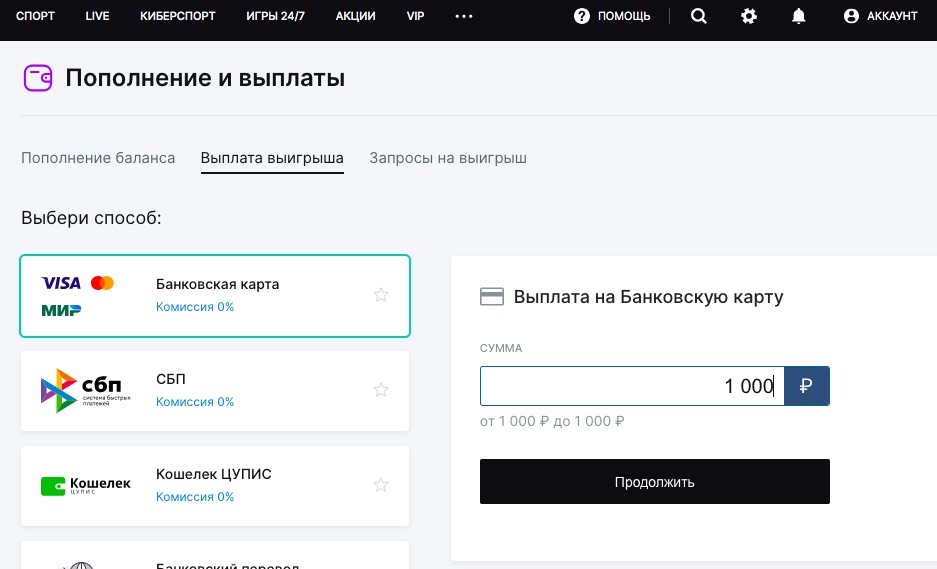Select the Кошелек ЦУПИС payout method title
Image resolution: width=937 pixels, height=569 pixels.
(213, 474)
